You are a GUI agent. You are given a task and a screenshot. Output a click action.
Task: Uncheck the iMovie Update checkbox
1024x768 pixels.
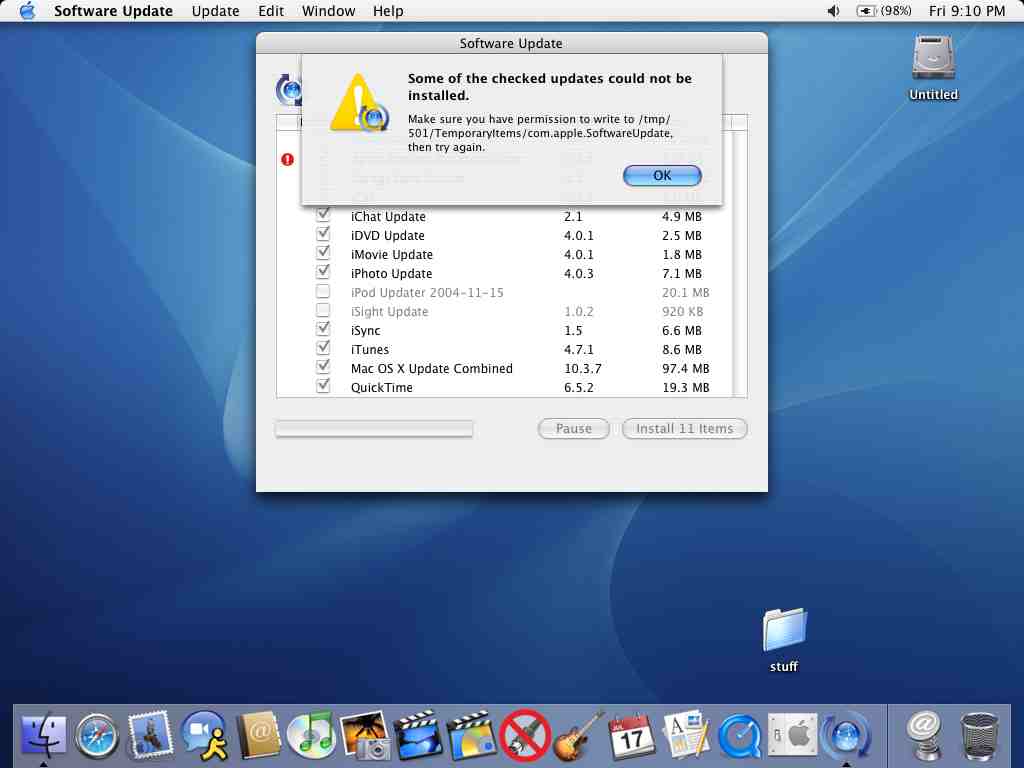click(323, 252)
